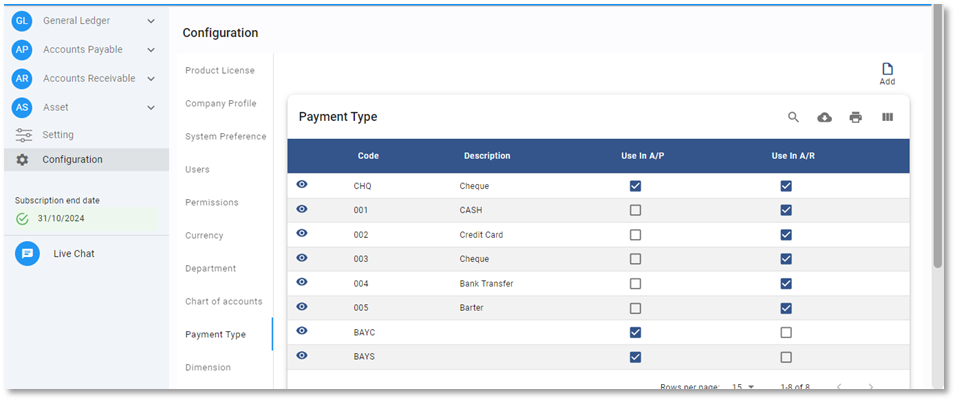Open the column view selector icon
Screen dimensions: 957x402
click(887, 117)
